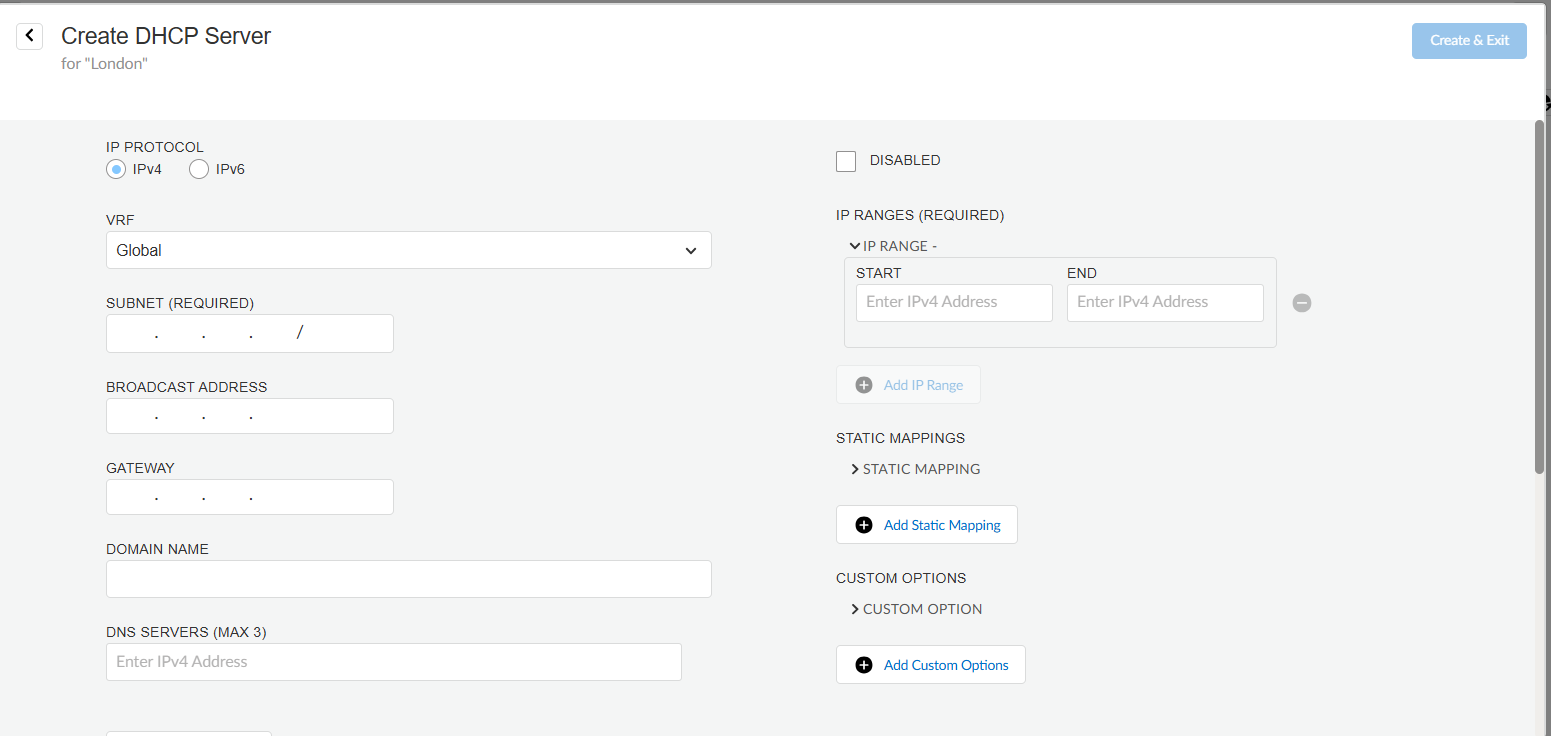Click the Add Custom Options button
This screenshot has width=1551, height=736.
[x=930, y=664]
